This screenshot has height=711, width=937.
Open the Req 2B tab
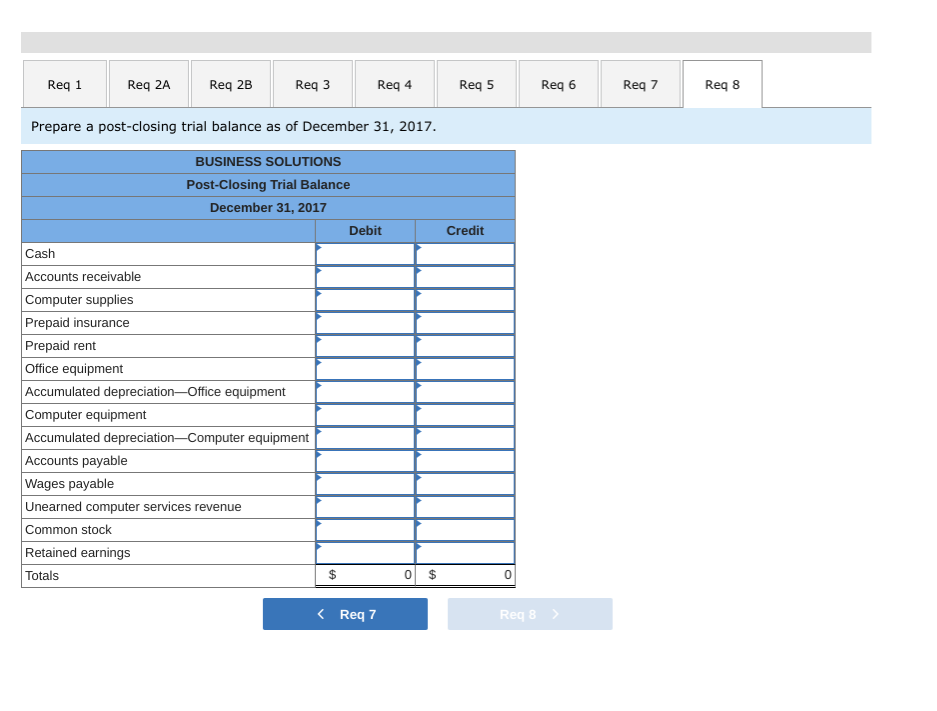point(231,84)
